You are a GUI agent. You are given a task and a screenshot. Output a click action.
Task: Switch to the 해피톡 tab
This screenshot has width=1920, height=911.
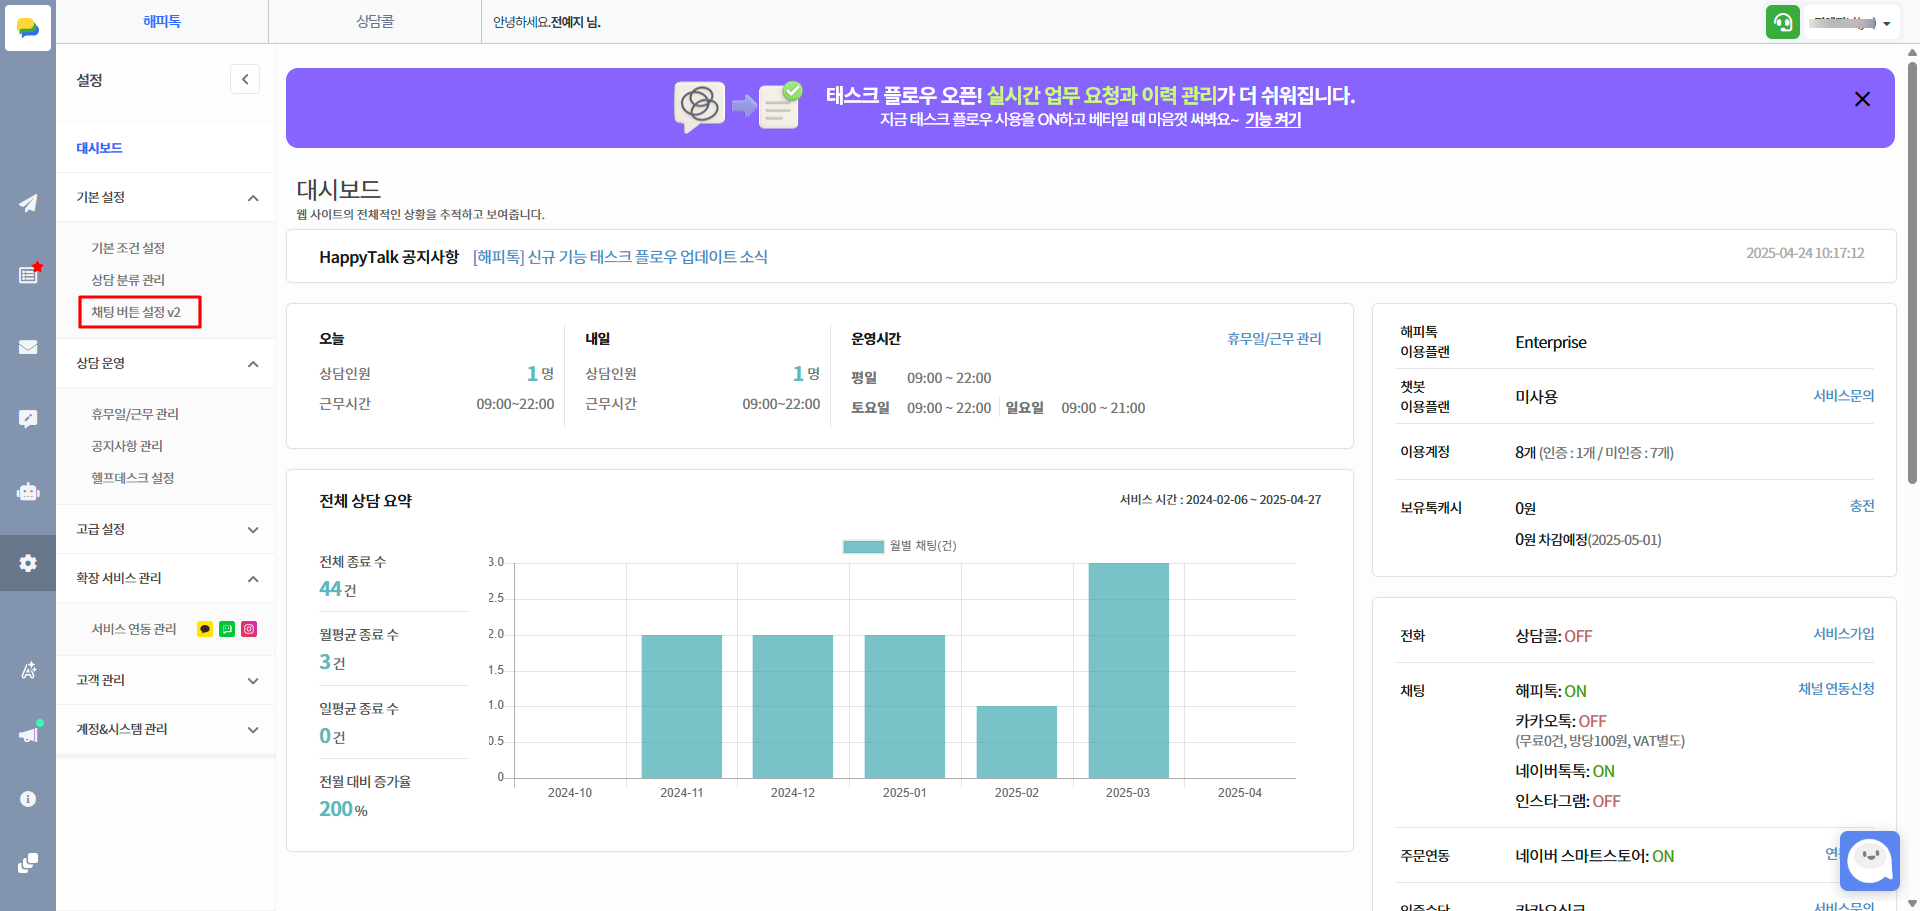pos(162,21)
